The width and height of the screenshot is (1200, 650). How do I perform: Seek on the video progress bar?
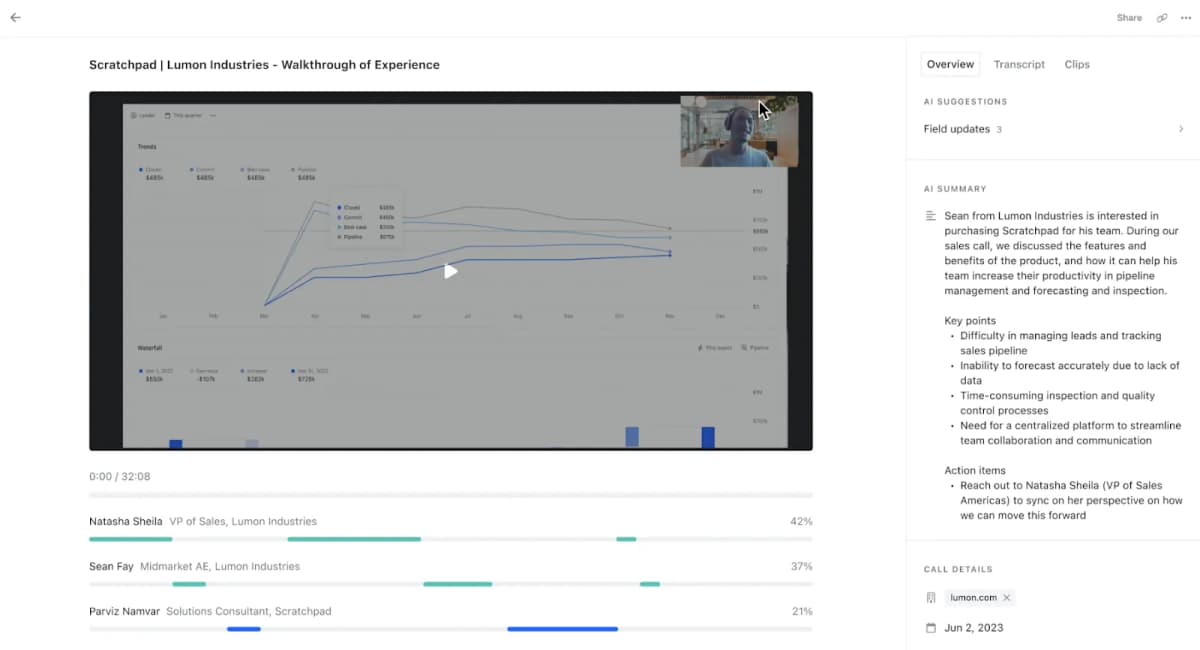[x=451, y=495]
